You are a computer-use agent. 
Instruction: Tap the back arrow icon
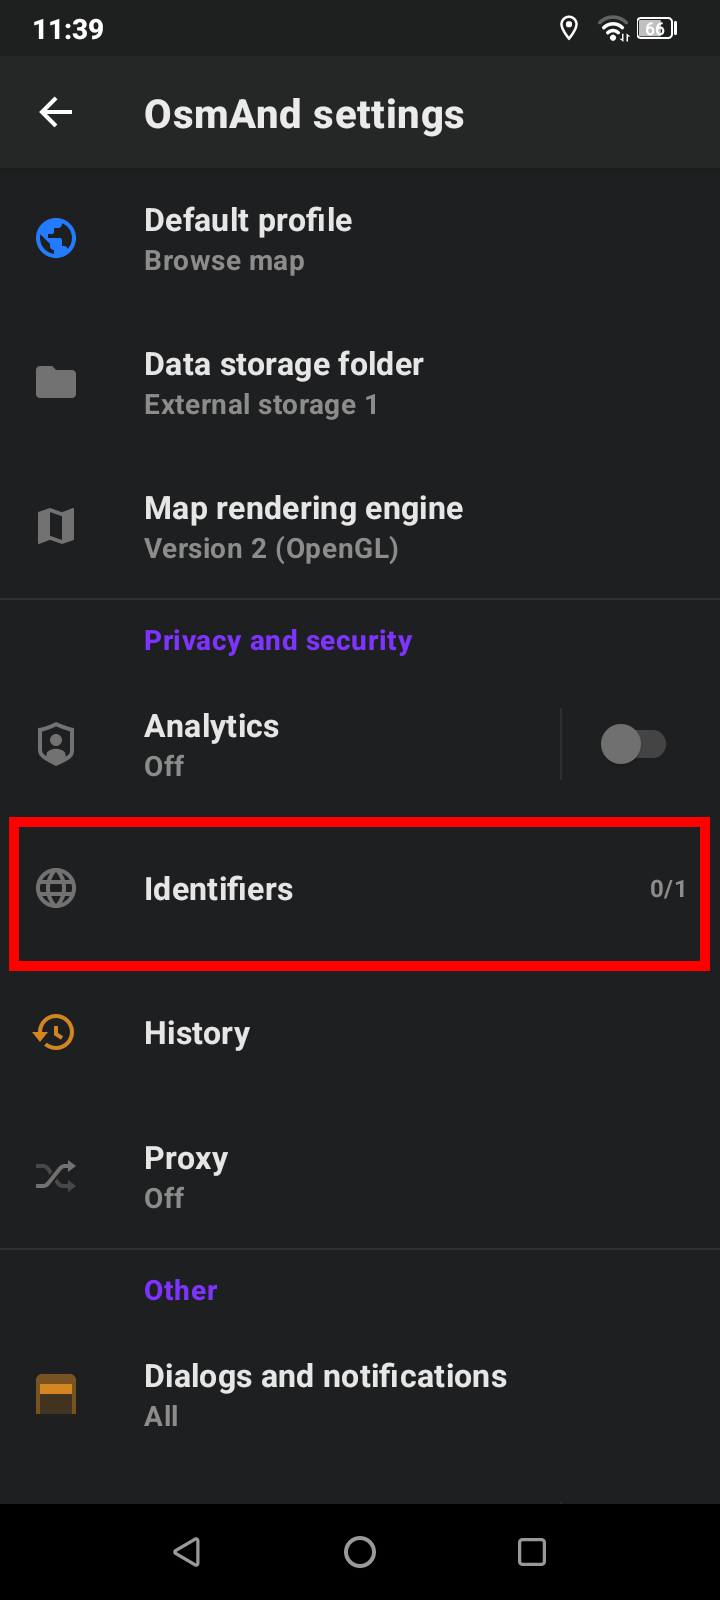pos(56,113)
